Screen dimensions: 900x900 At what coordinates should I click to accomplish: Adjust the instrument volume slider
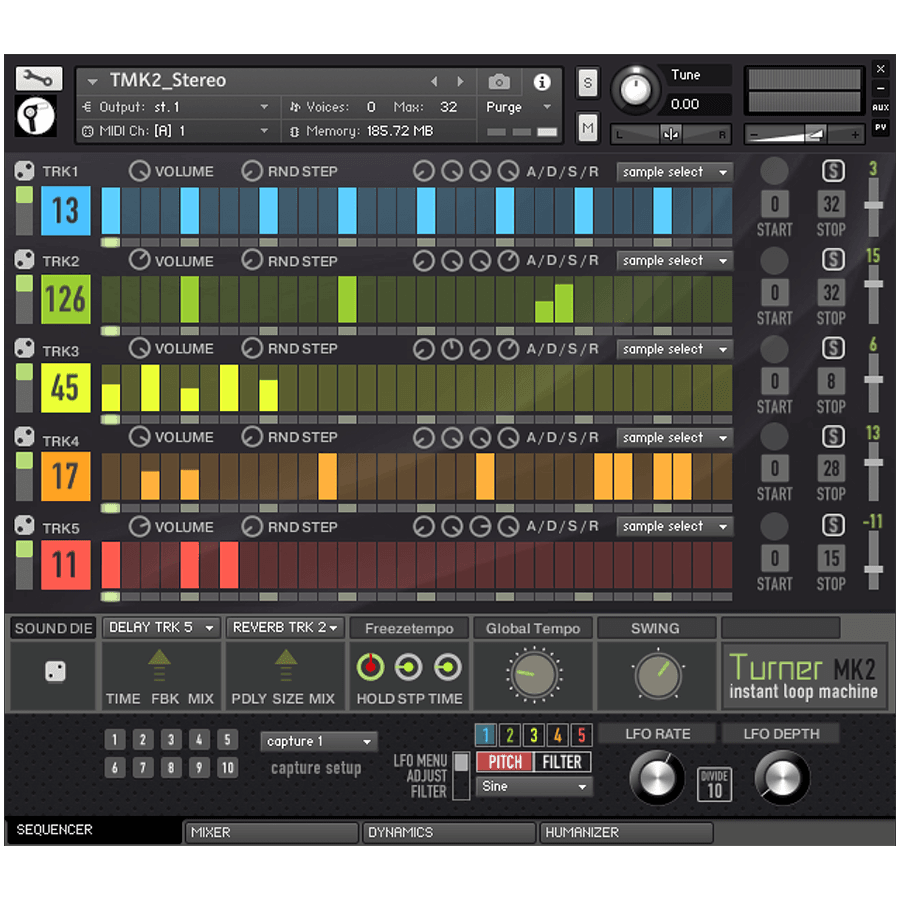click(x=804, y=135)
